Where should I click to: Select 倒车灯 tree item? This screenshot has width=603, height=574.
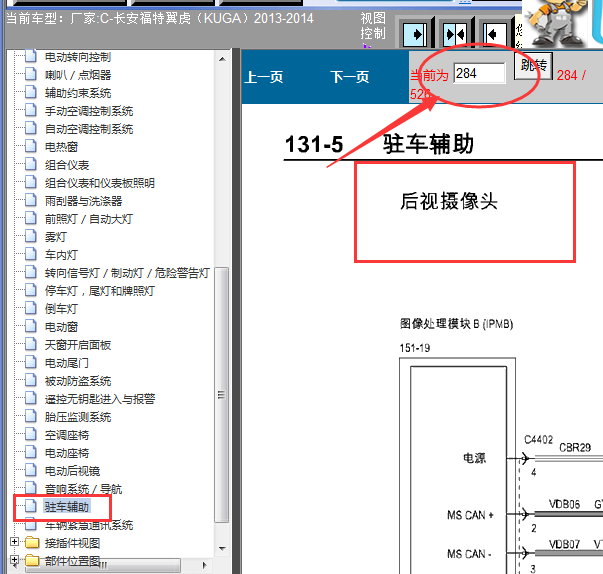coord(62,309)
